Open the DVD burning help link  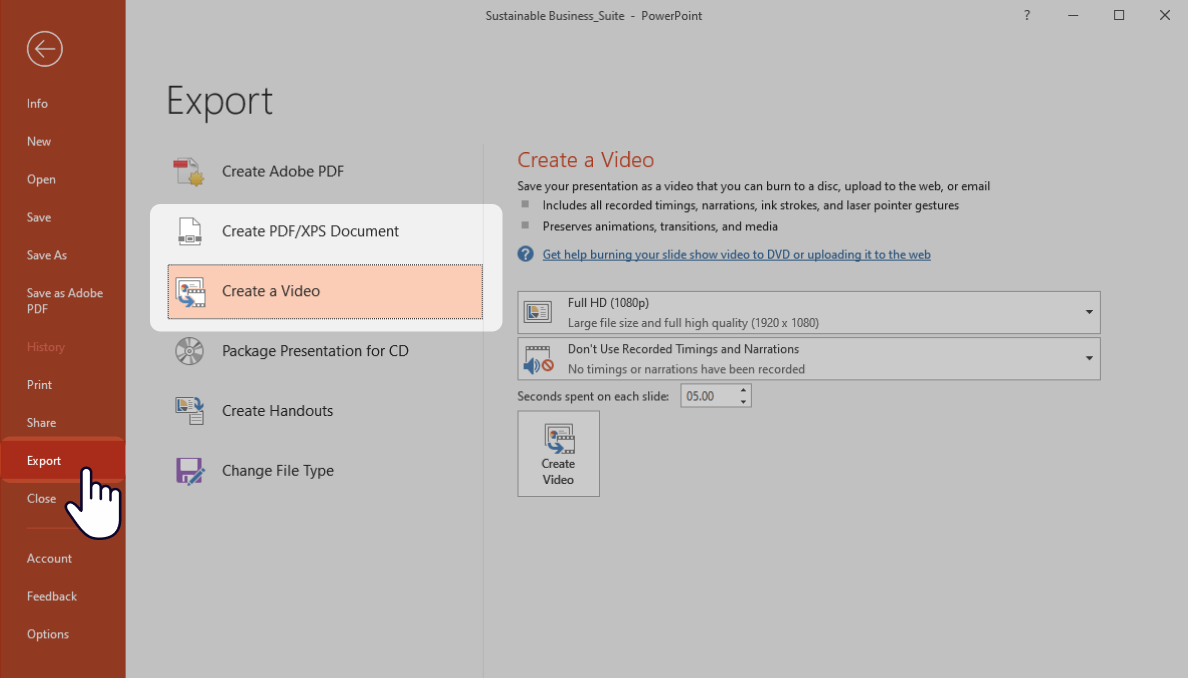coord(736,254)
